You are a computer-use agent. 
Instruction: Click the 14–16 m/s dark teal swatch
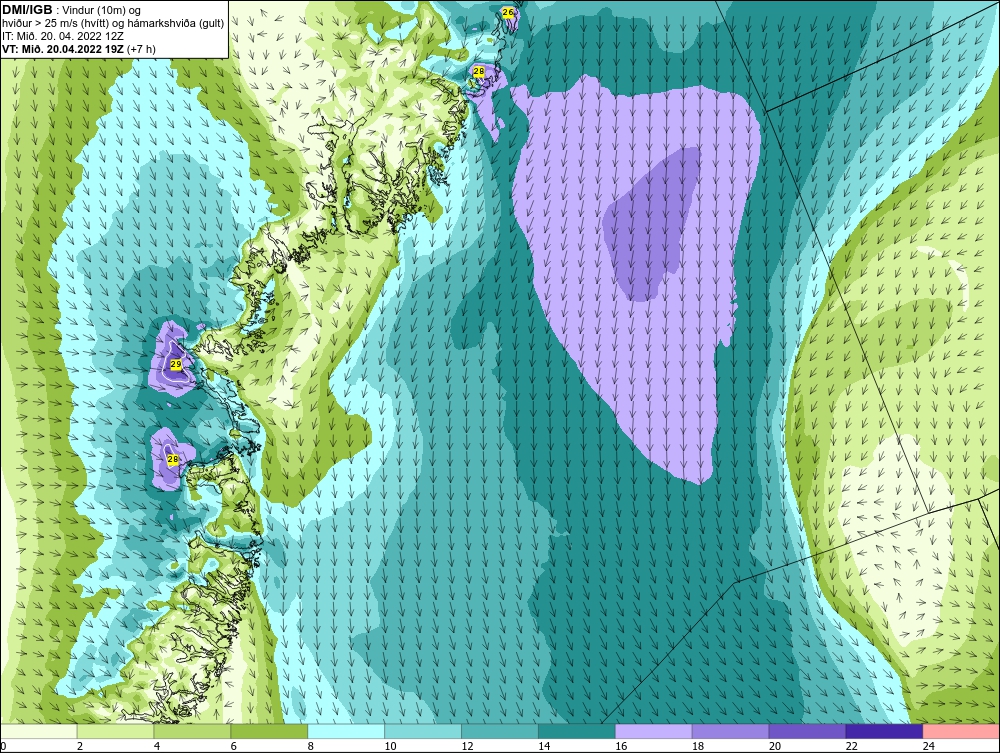tap(577, 731)
